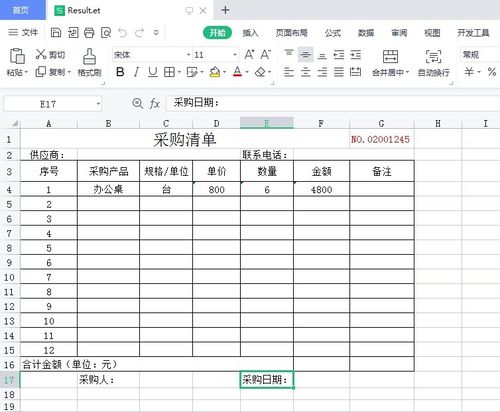Click the fill color bucket swatch
This screenshot has width=500, height=412.
tap(215, 72)
